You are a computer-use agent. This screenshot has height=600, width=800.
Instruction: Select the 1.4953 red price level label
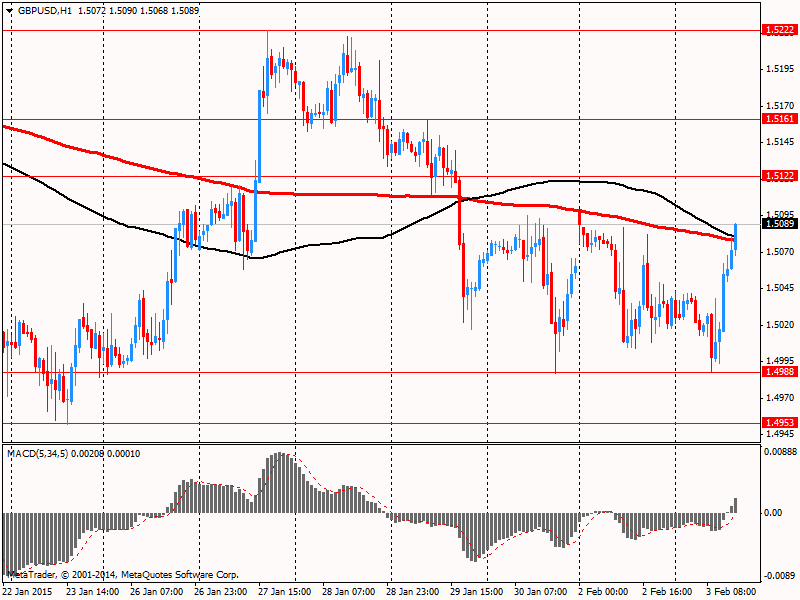[780, 422]
